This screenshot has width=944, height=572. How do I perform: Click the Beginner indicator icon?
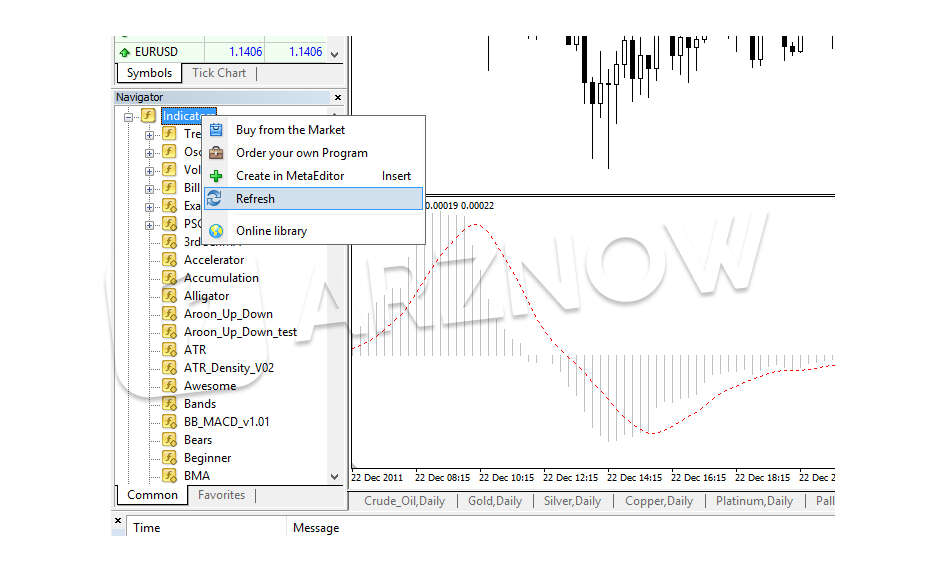[170, 458]
